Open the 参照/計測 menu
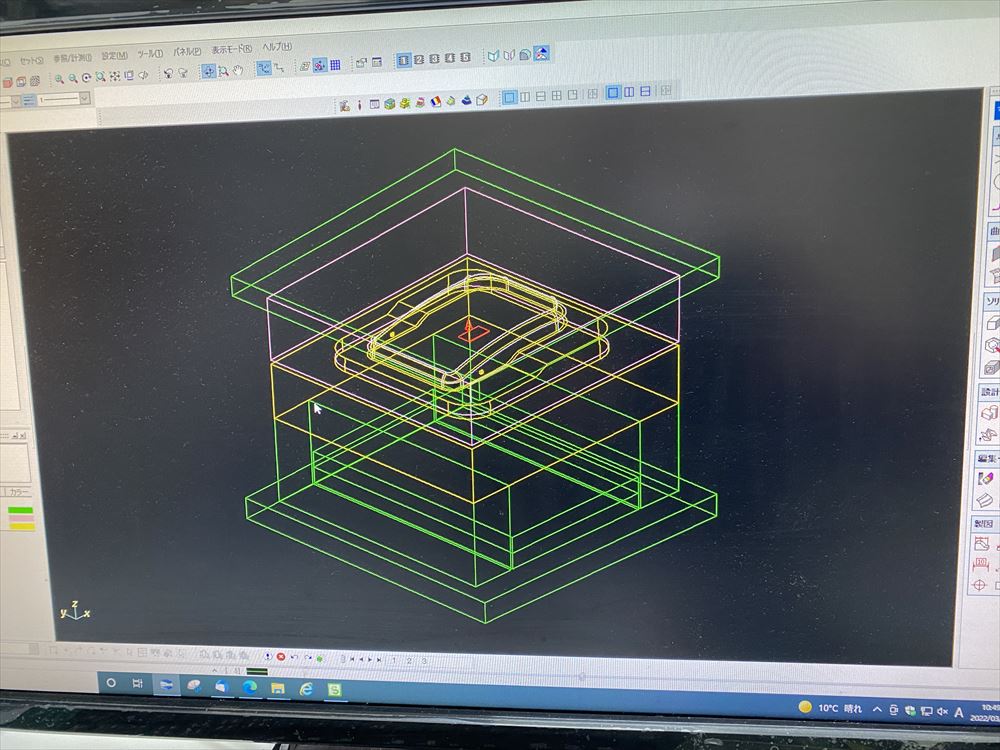The image size is (1000, 750). (72, 57)
